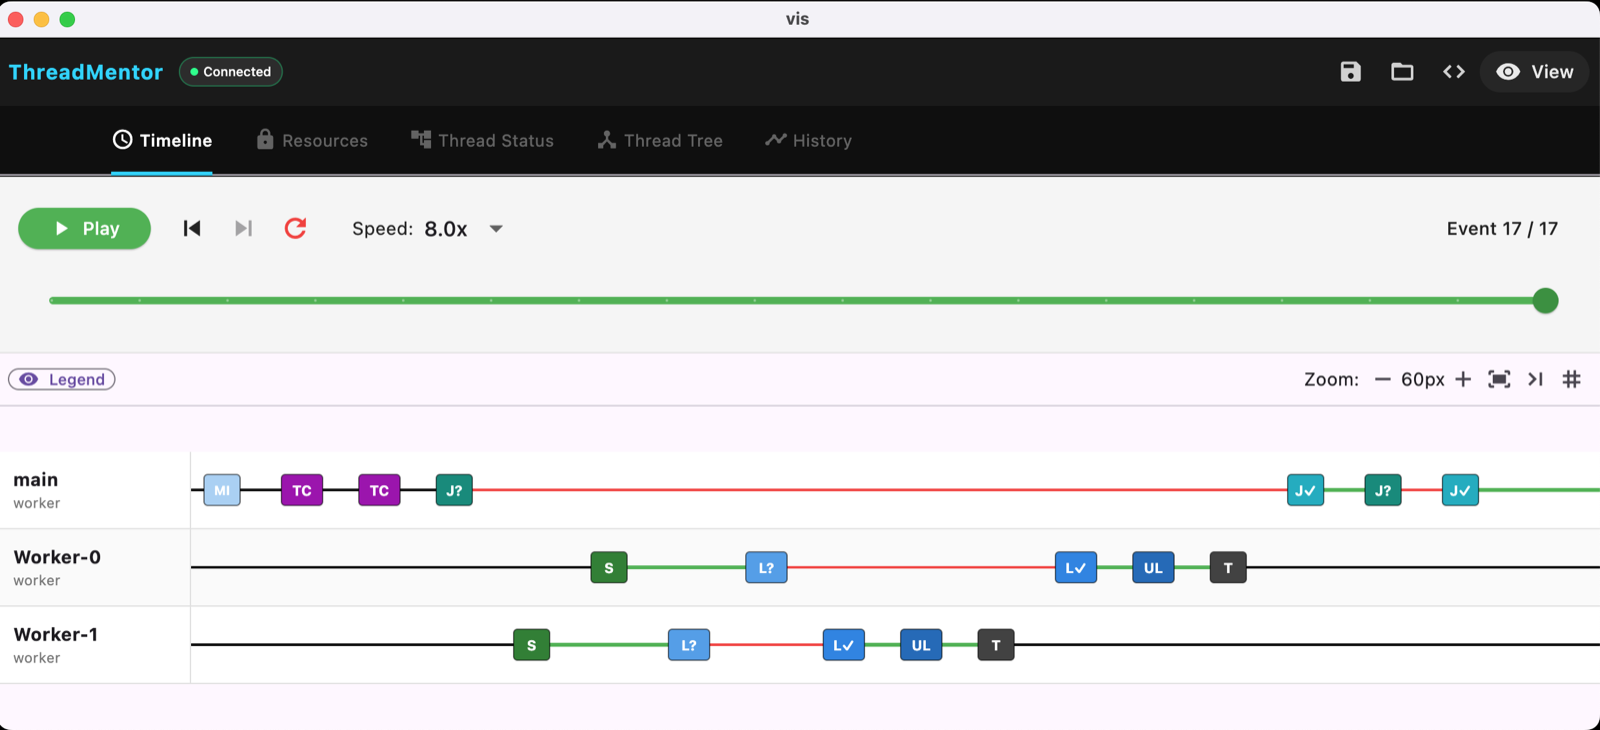The width and height of the screenshot is (1600, 730).
Task: Click the Event 17 / 17 counter
Action: click(x=1502, y=229)
